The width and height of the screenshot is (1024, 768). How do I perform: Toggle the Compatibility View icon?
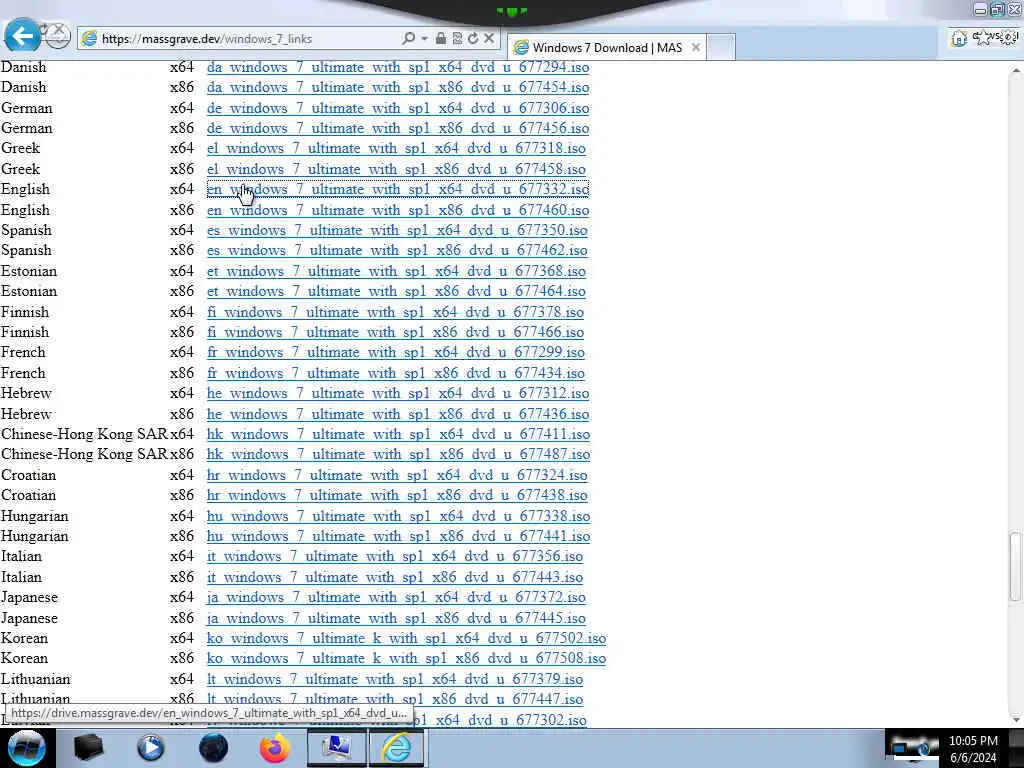[457, 39]
